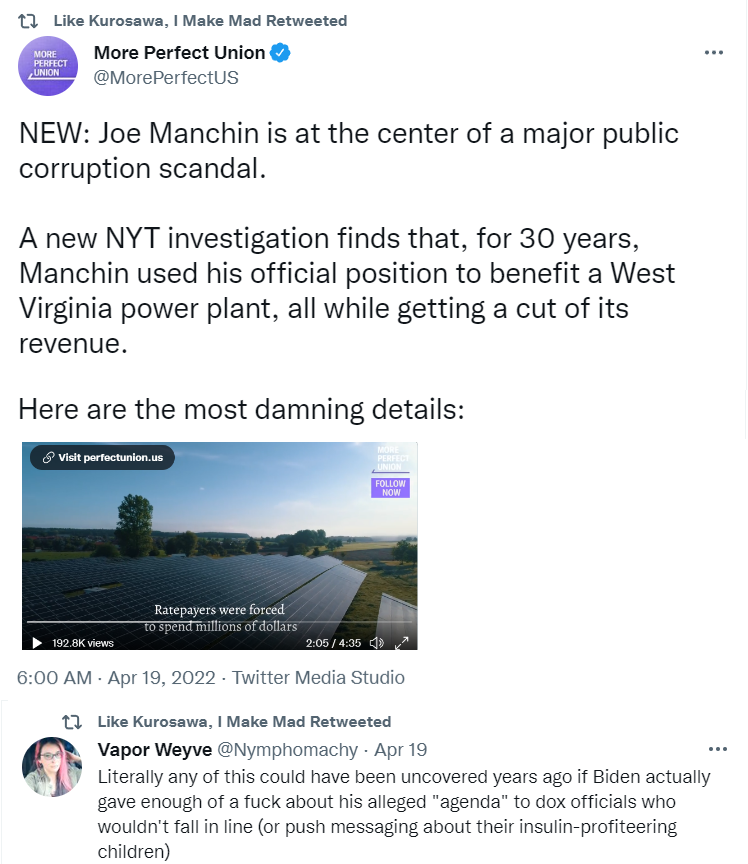
Task: Seek along the video progress bar
Action: tap(219, 622)
